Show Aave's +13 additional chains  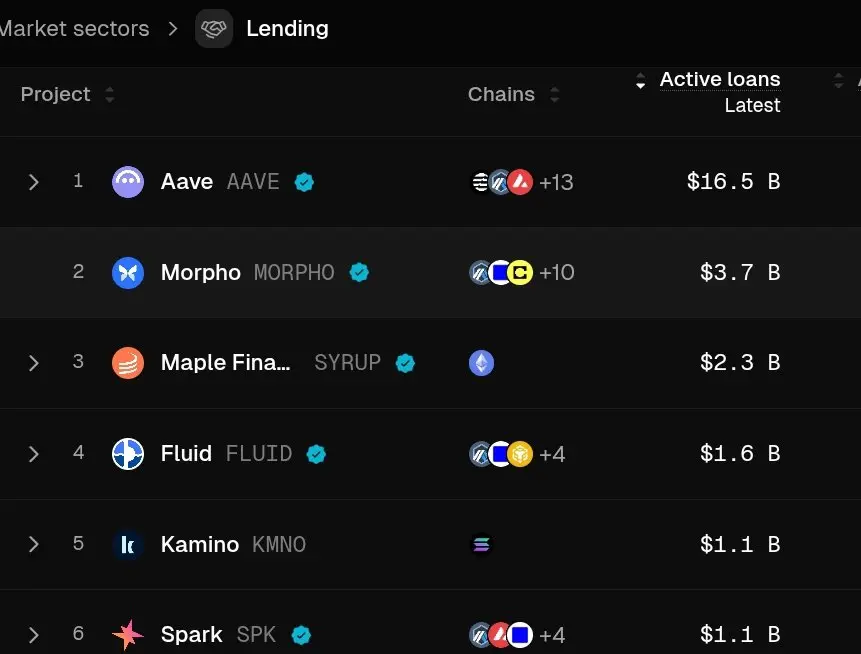pos(556,182)
